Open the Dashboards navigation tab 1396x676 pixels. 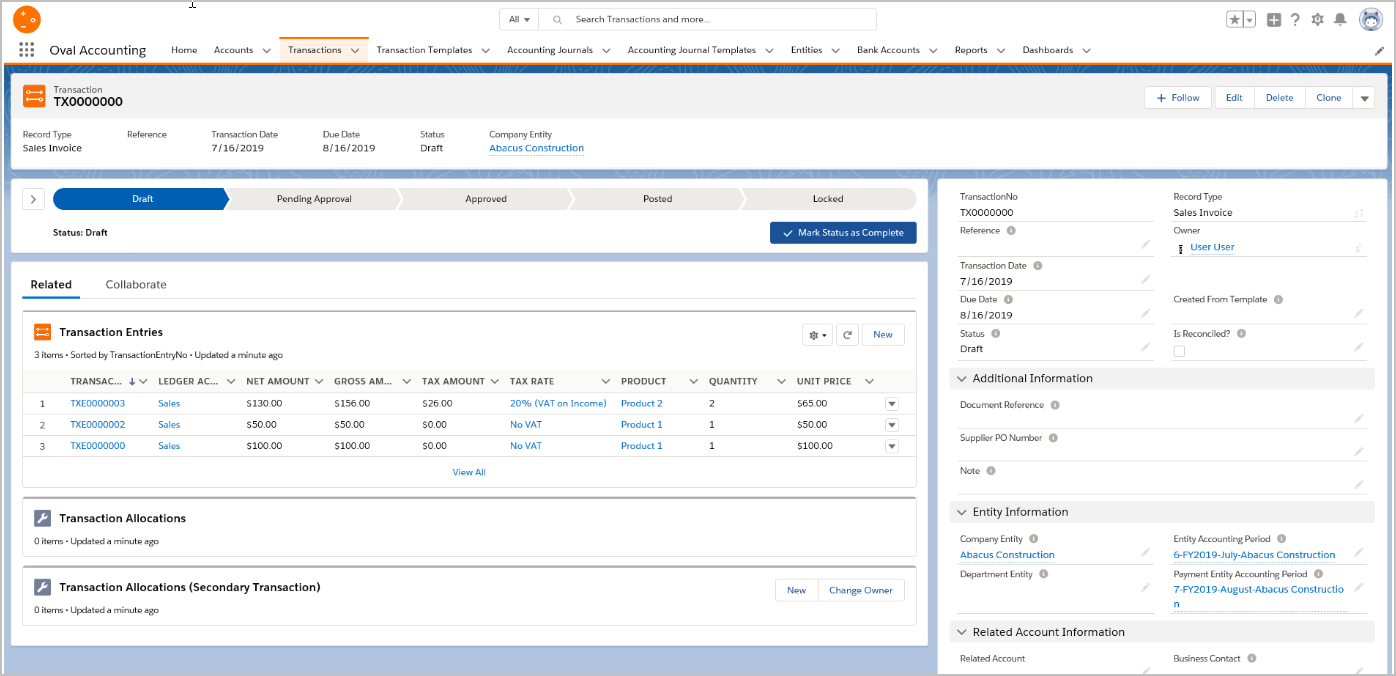click(1047, 50)
